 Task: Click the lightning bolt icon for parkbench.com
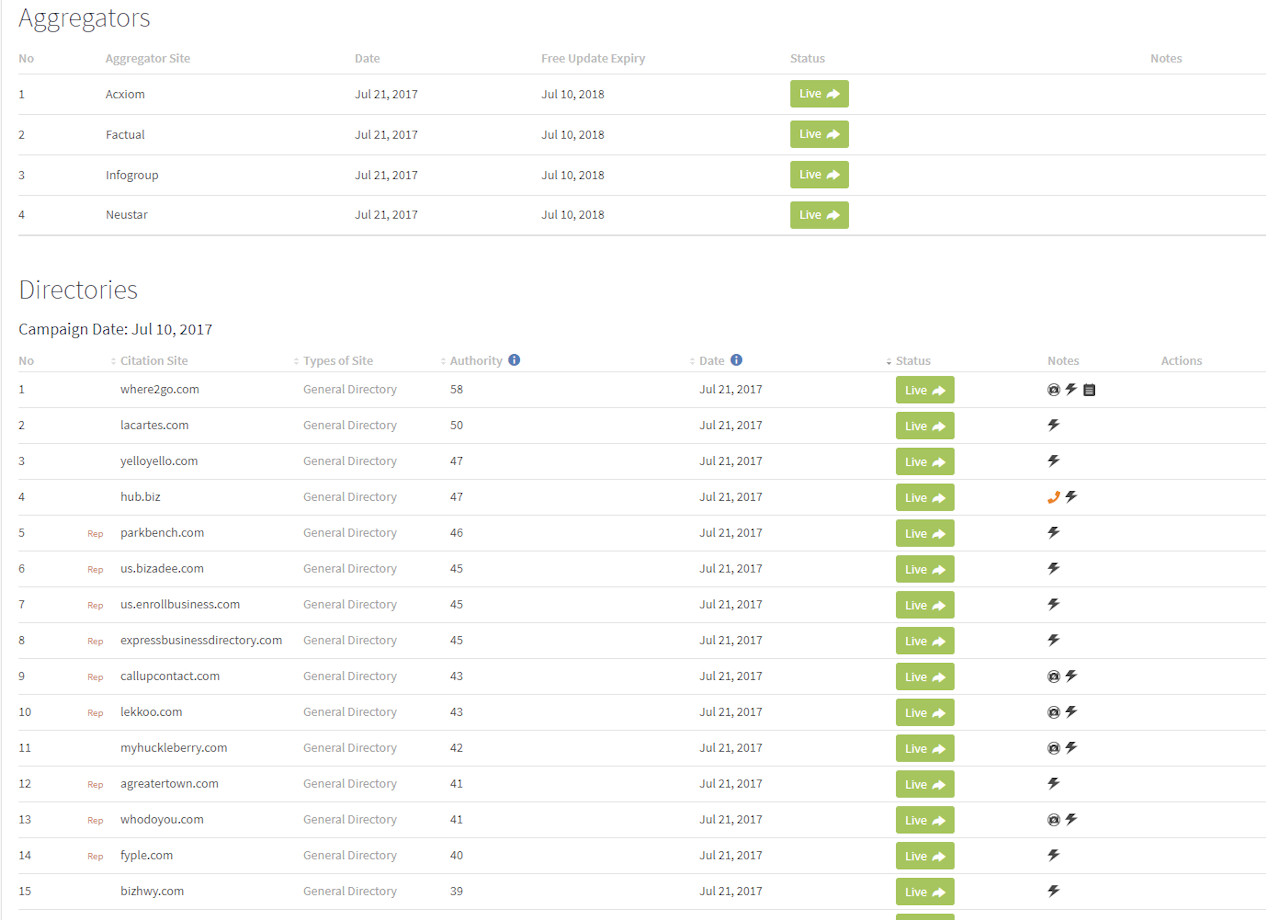point(1053,533)
